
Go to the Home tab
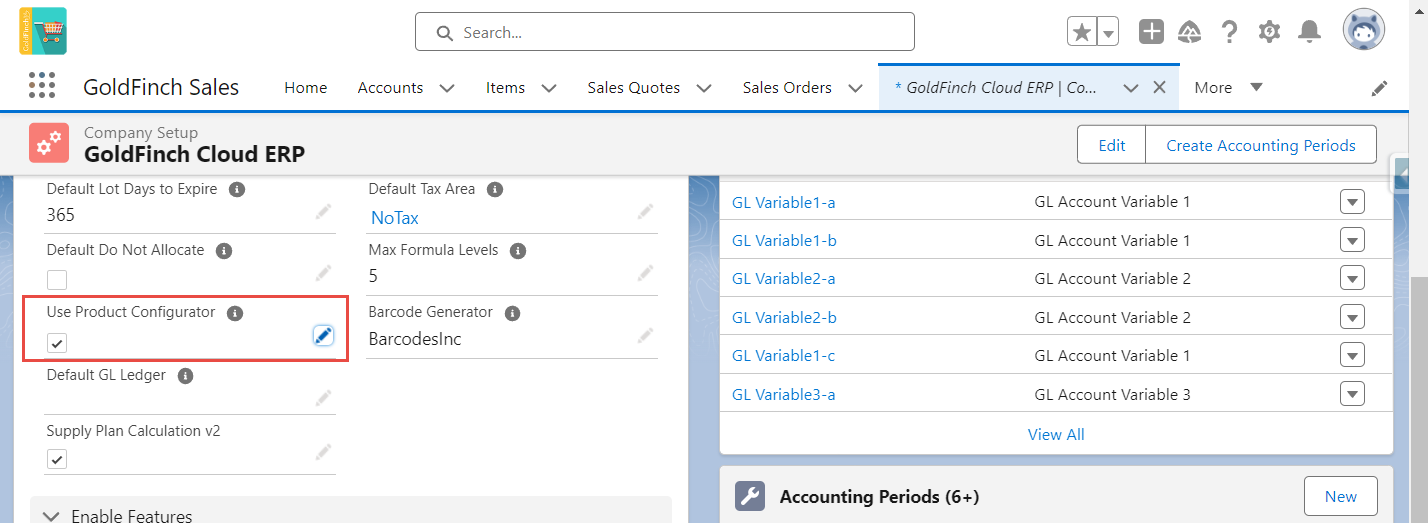pyautogui.click(x=305, y=88)
